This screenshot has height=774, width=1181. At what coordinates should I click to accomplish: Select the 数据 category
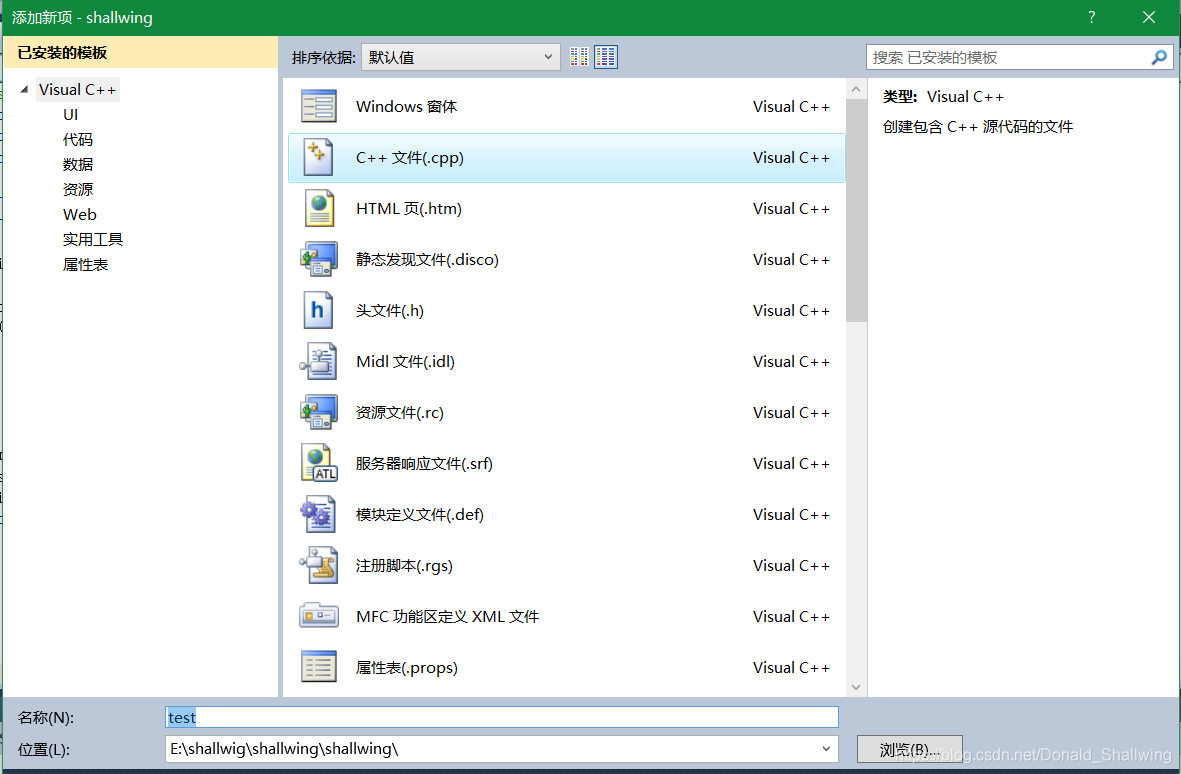coord(78,164)
